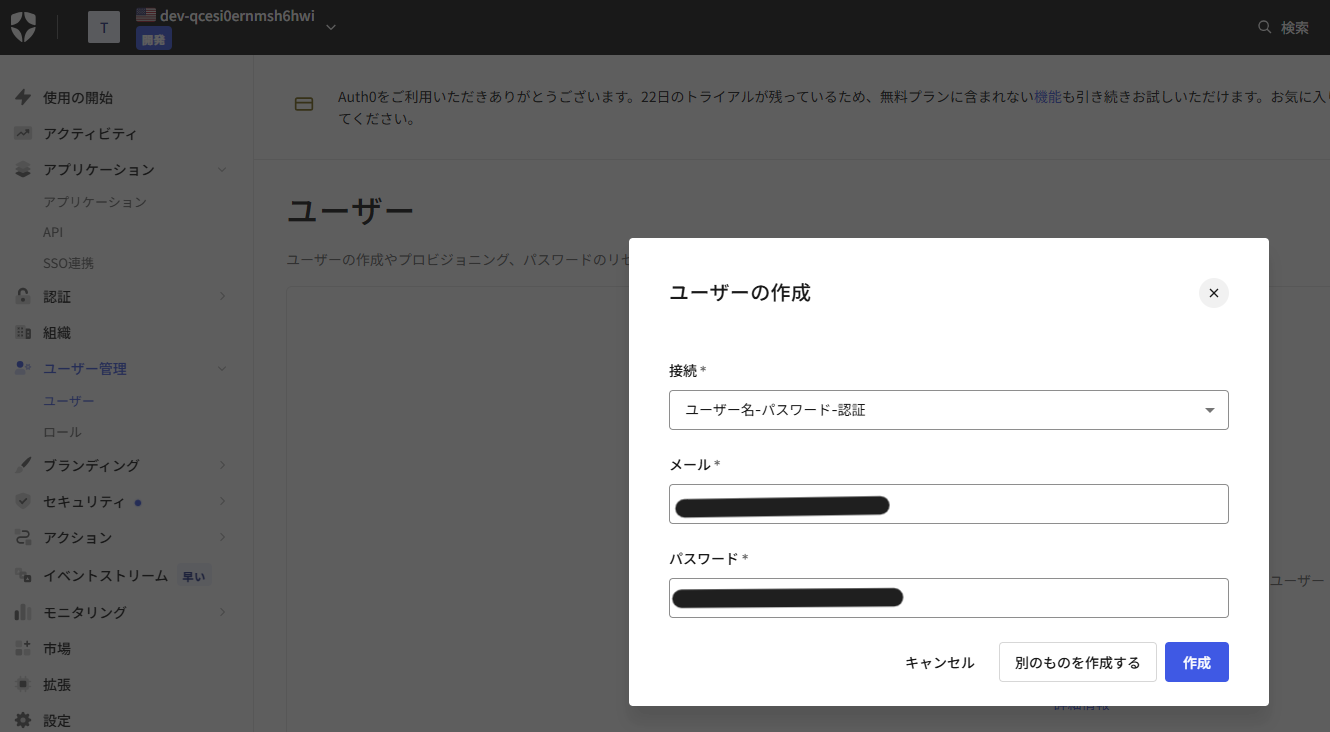Viewport: 1330px width, 732px height.
Task: Click the gear icon for 設定
Action: click(23, 720)
